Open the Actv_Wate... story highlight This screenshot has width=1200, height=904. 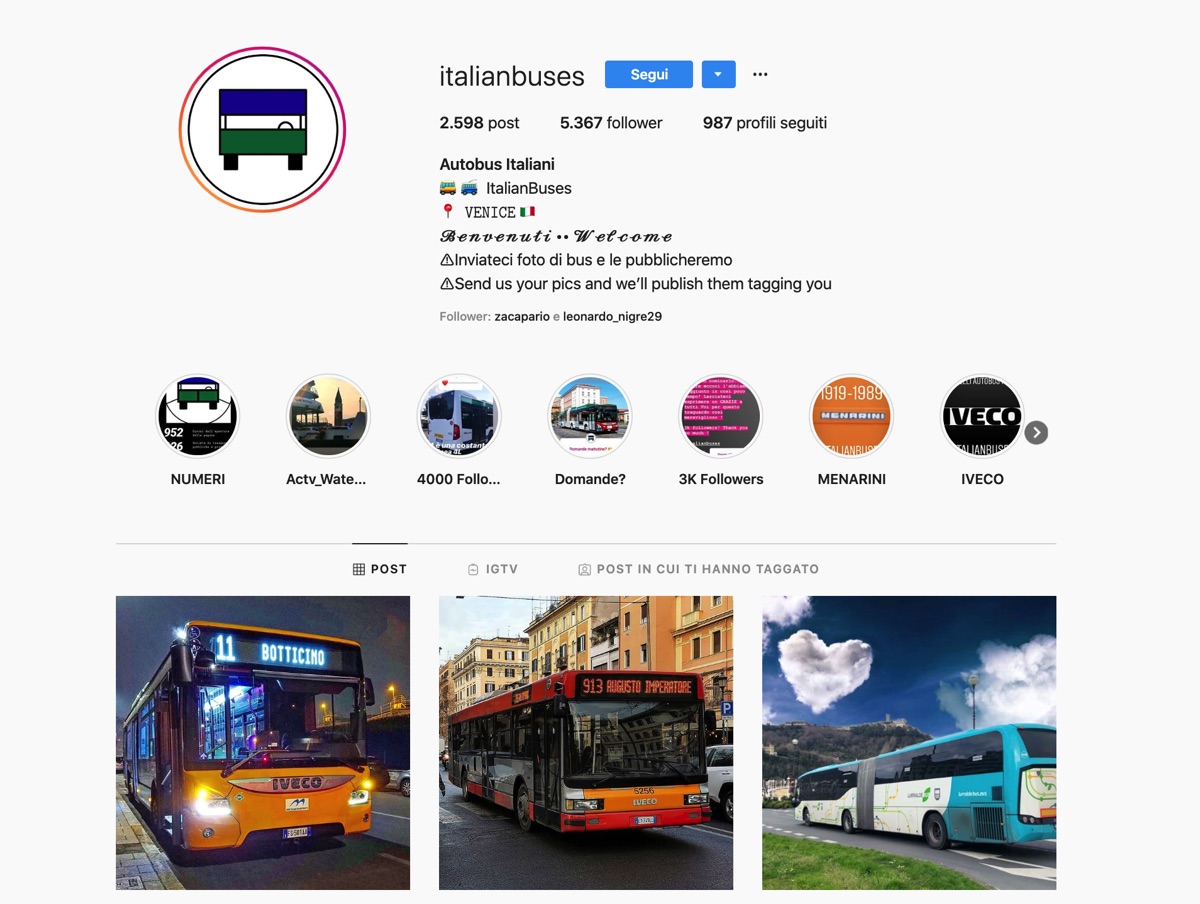coord(329,416)
